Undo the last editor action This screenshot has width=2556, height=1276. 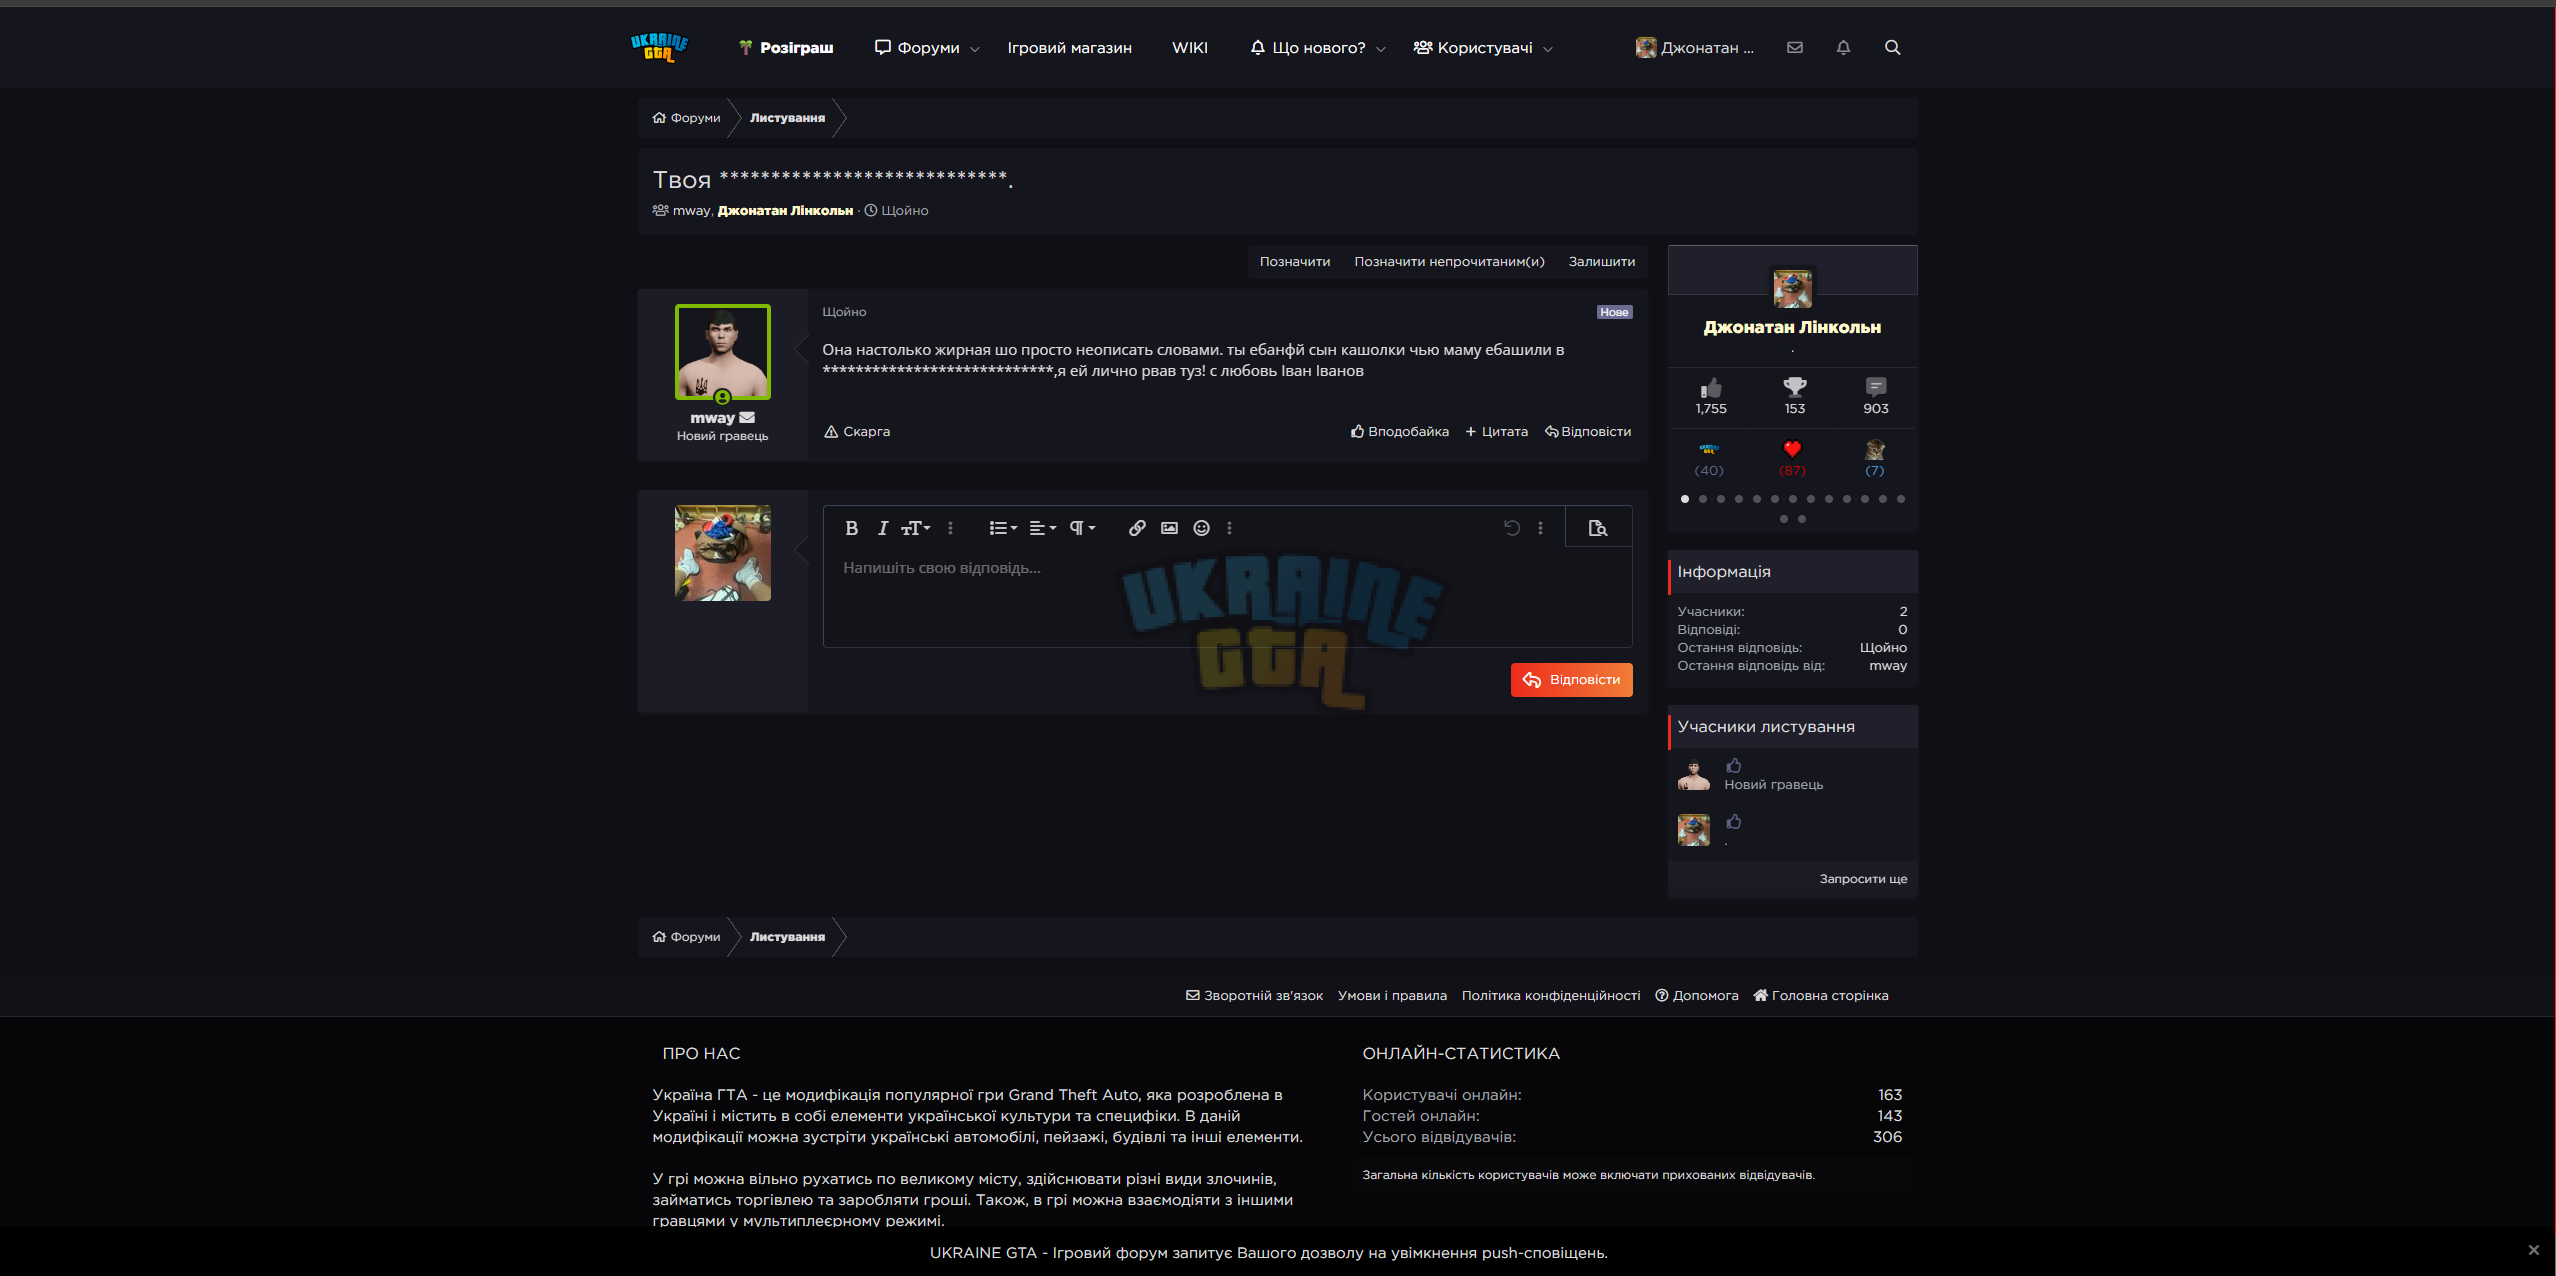coord(1512,528)
